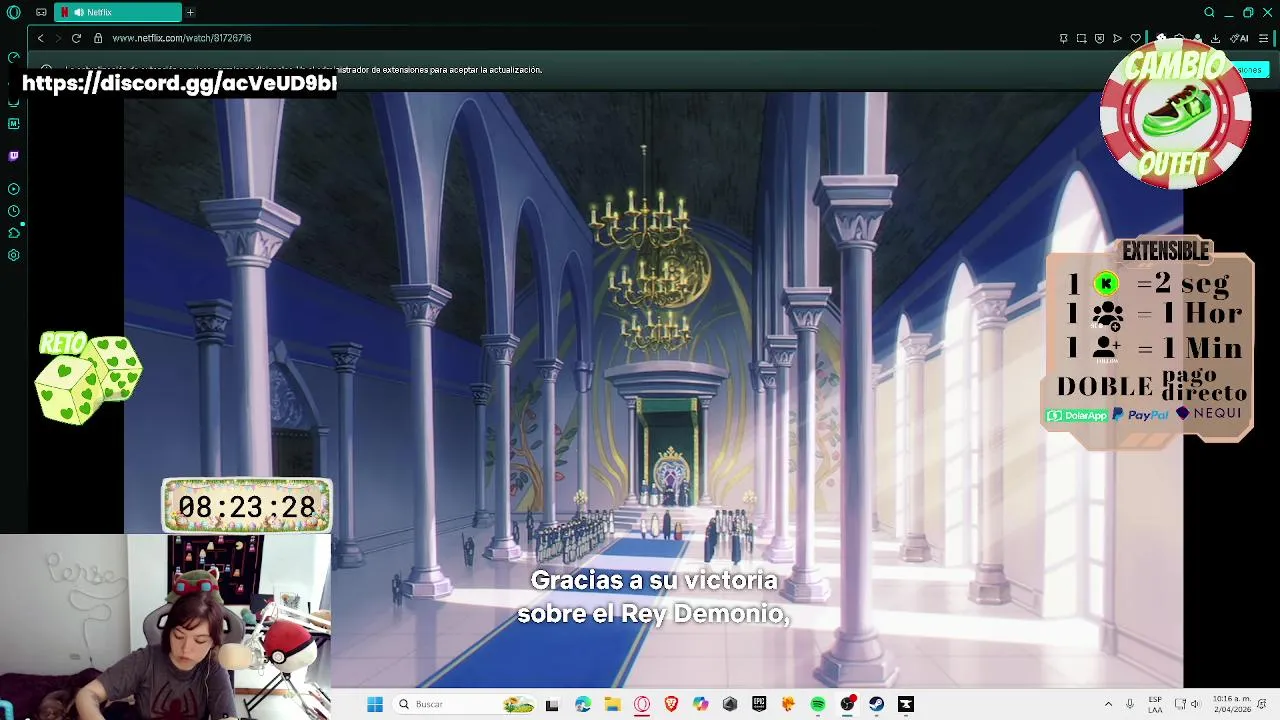Open the flow send arrow icon
Viewport: 1280px width, 720px height.
point(1117,38)
